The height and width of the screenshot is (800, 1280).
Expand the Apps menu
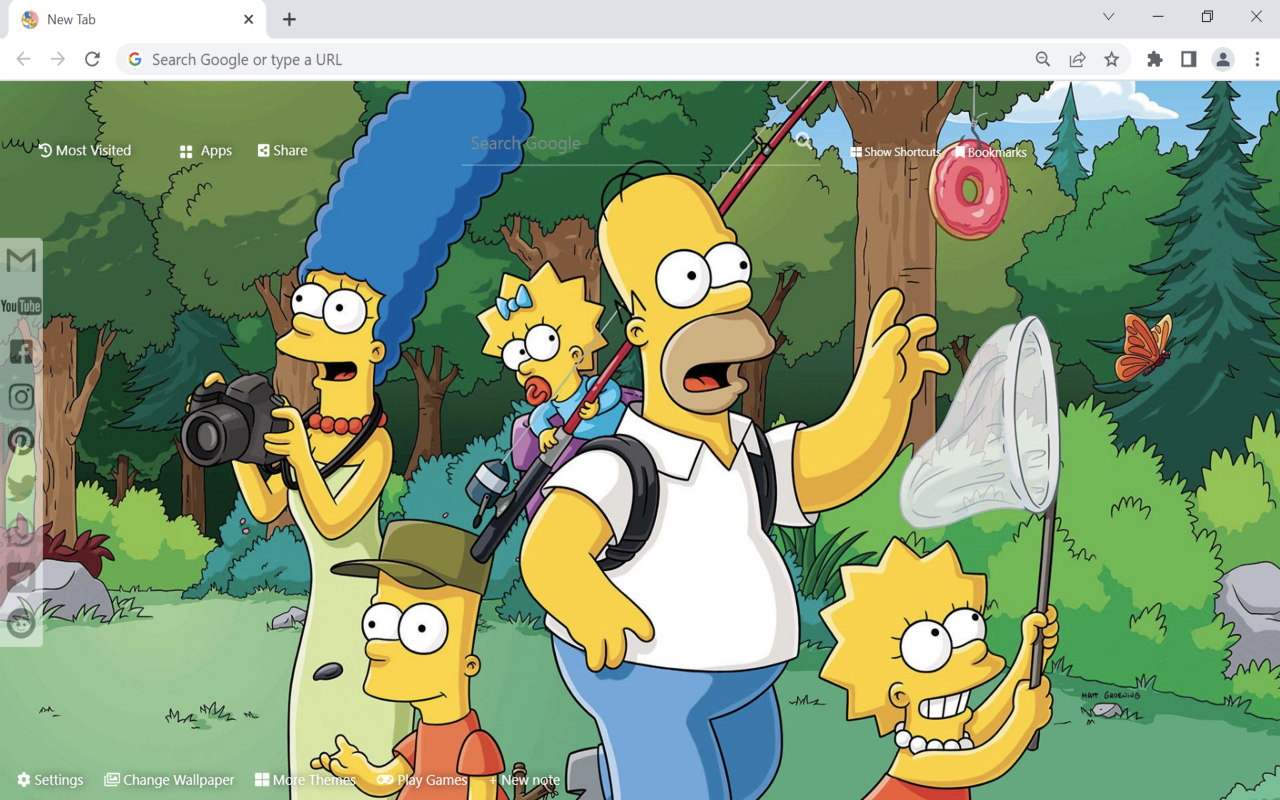pyautogui.click(x=205, y=150)
